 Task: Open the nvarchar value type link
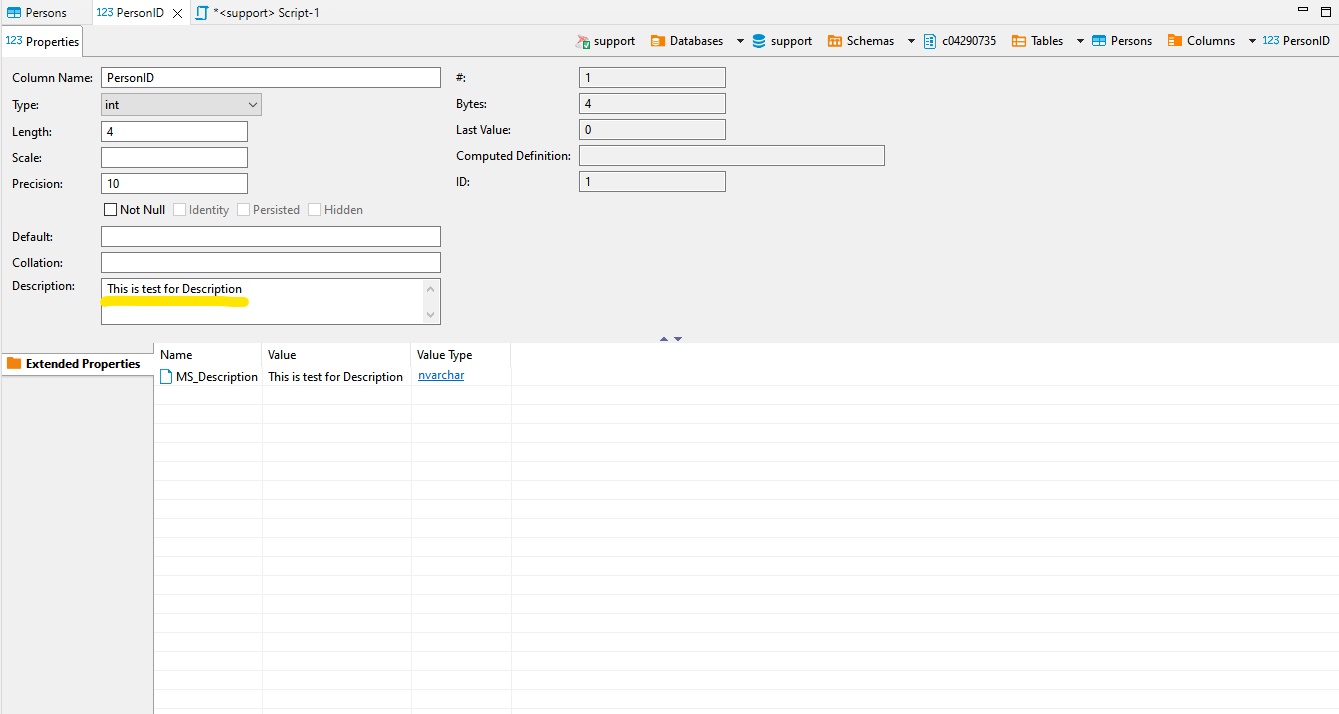tap(441, 376)
